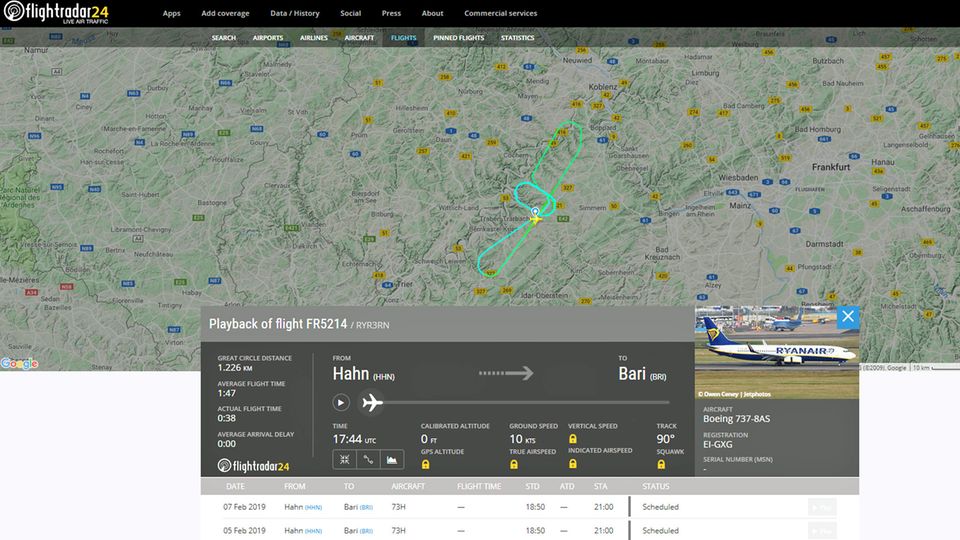Go to the Pinned Flights tab
The width and height of the screenshot is (960, 540).
coord(459,38)
